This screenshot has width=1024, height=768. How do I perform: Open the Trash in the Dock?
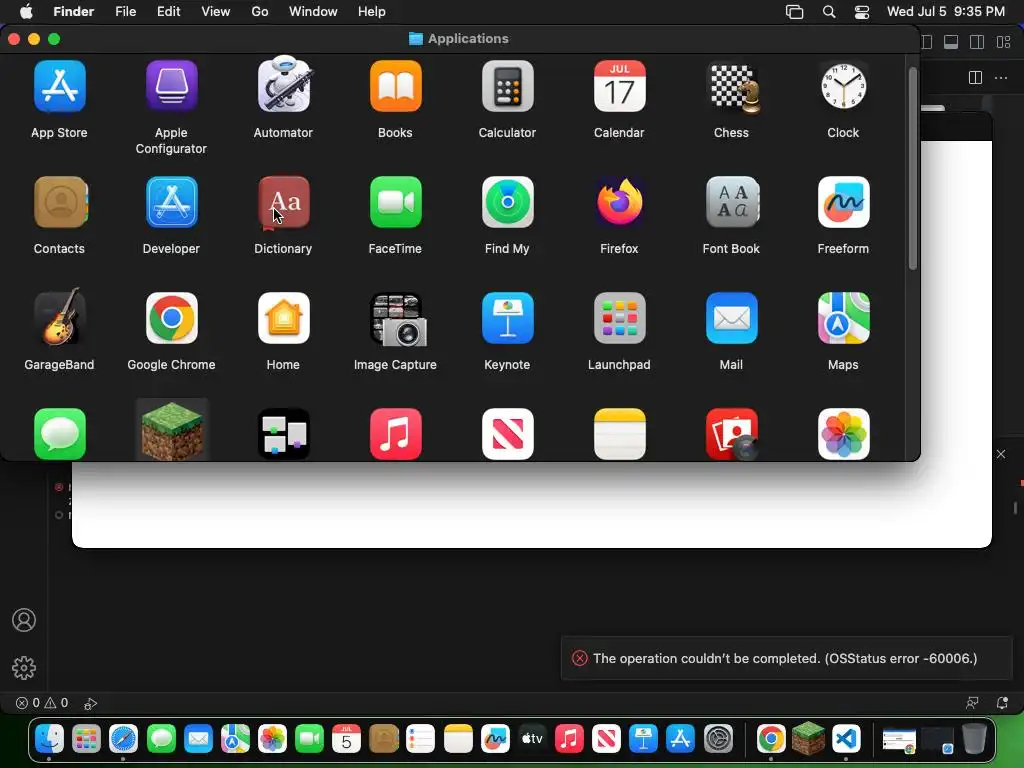coord(974,739)
